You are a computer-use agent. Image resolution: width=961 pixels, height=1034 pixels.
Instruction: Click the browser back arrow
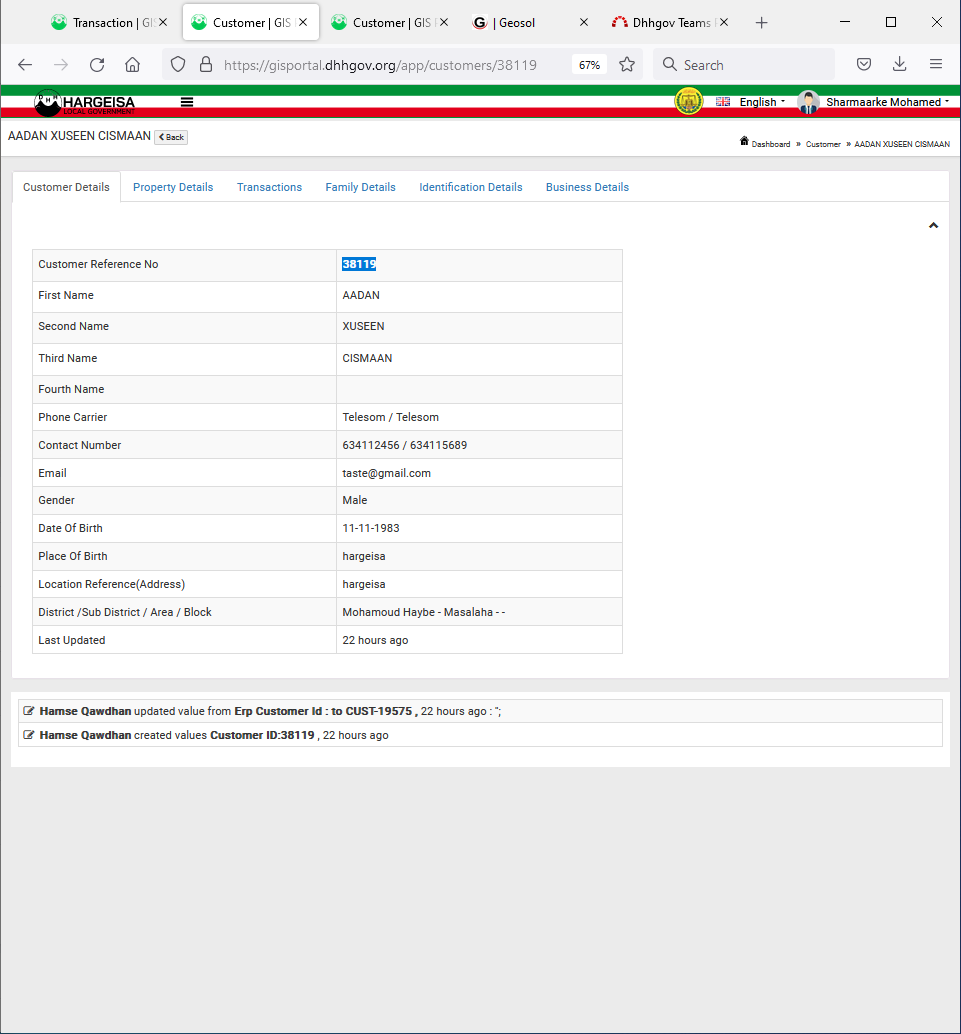pyautogui.click(x=25, y=65)
